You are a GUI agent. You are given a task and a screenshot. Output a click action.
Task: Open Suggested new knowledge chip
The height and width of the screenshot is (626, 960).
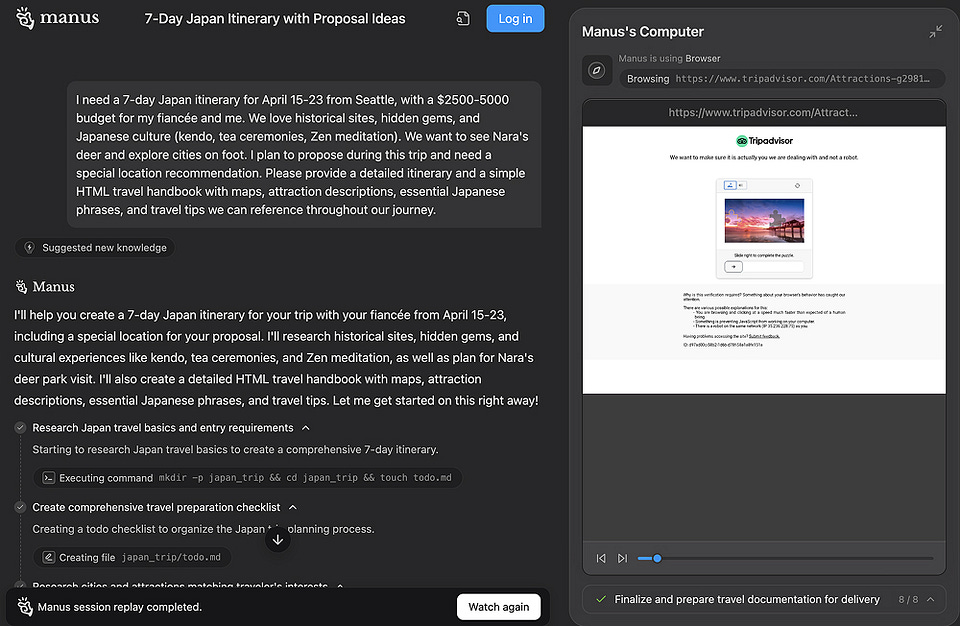(95, 247)
